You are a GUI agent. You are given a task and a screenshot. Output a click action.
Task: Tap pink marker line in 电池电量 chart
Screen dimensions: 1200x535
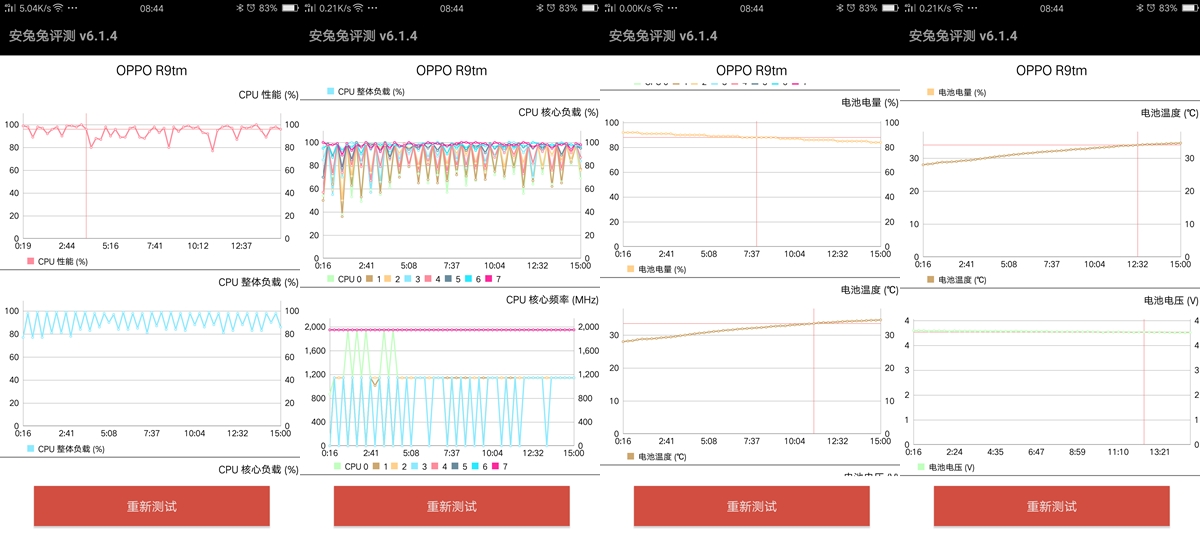[756, 182]
